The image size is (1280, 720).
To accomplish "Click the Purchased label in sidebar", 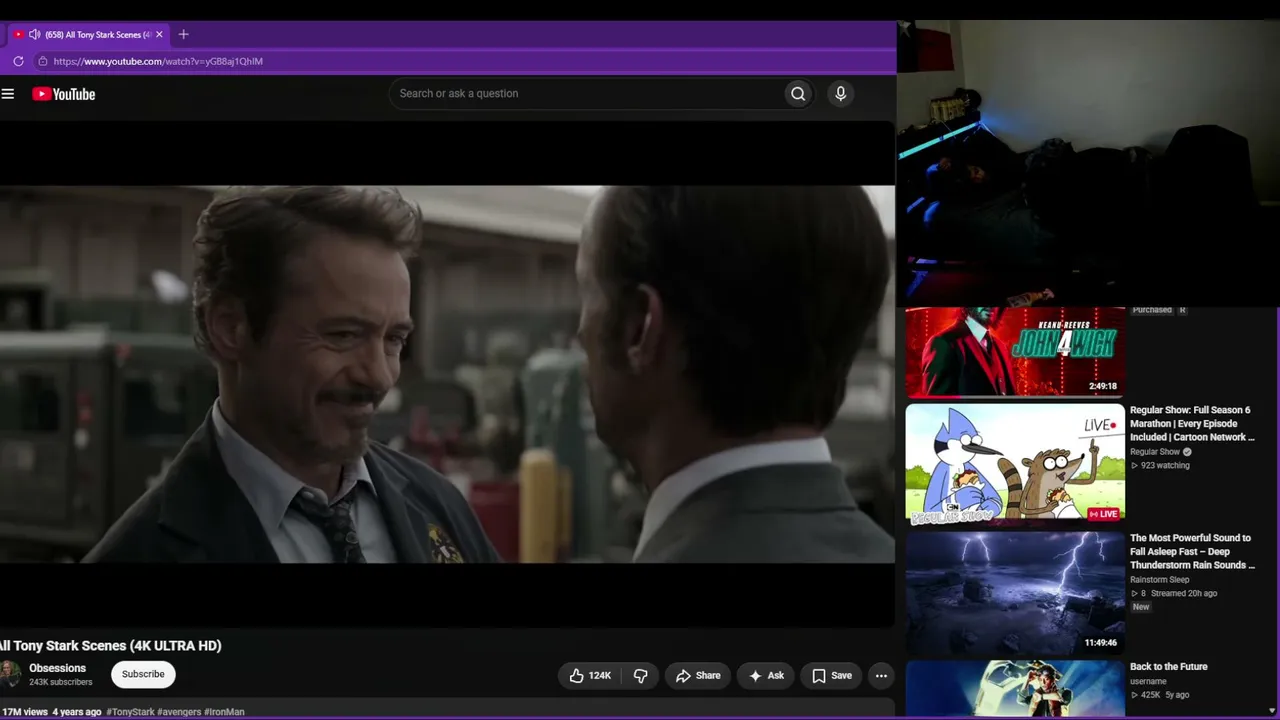I will [x=1152, y=310].
